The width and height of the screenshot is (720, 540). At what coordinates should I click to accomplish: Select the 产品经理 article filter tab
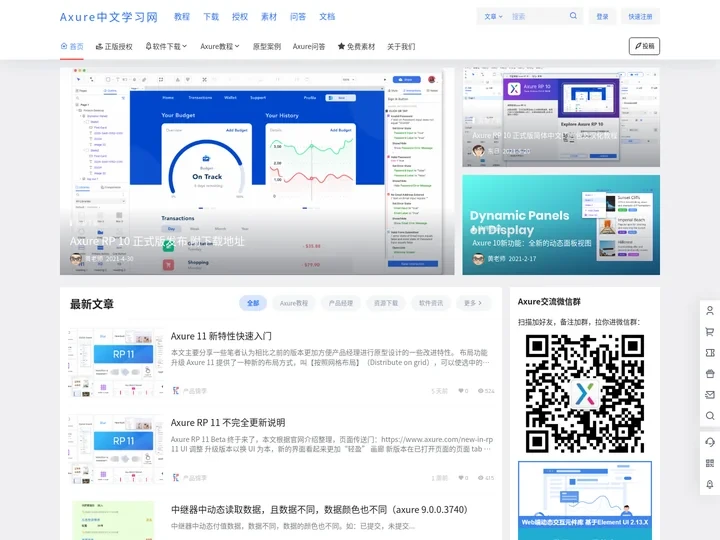point(341,303)
